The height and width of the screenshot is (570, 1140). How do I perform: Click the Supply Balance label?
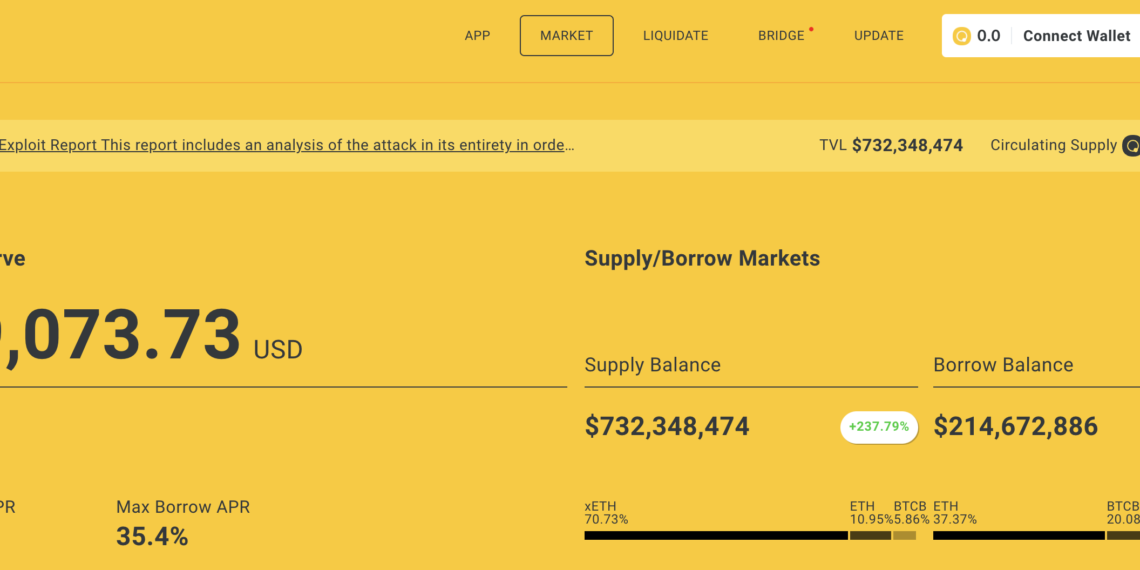652,364
